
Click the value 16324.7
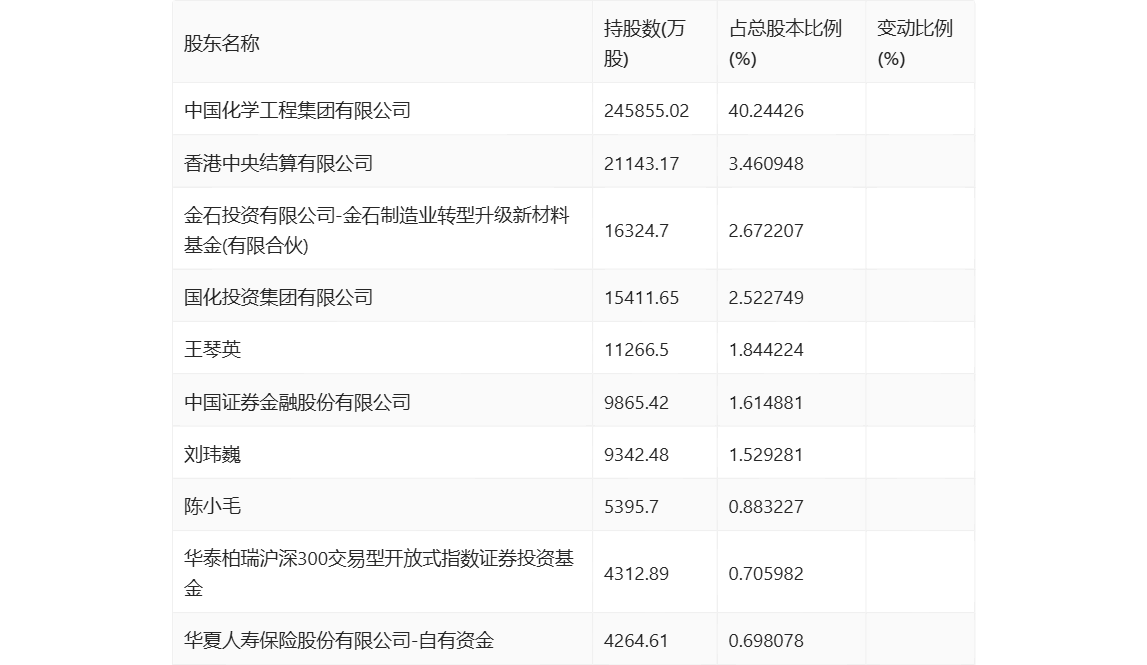[x=636, y=230]
